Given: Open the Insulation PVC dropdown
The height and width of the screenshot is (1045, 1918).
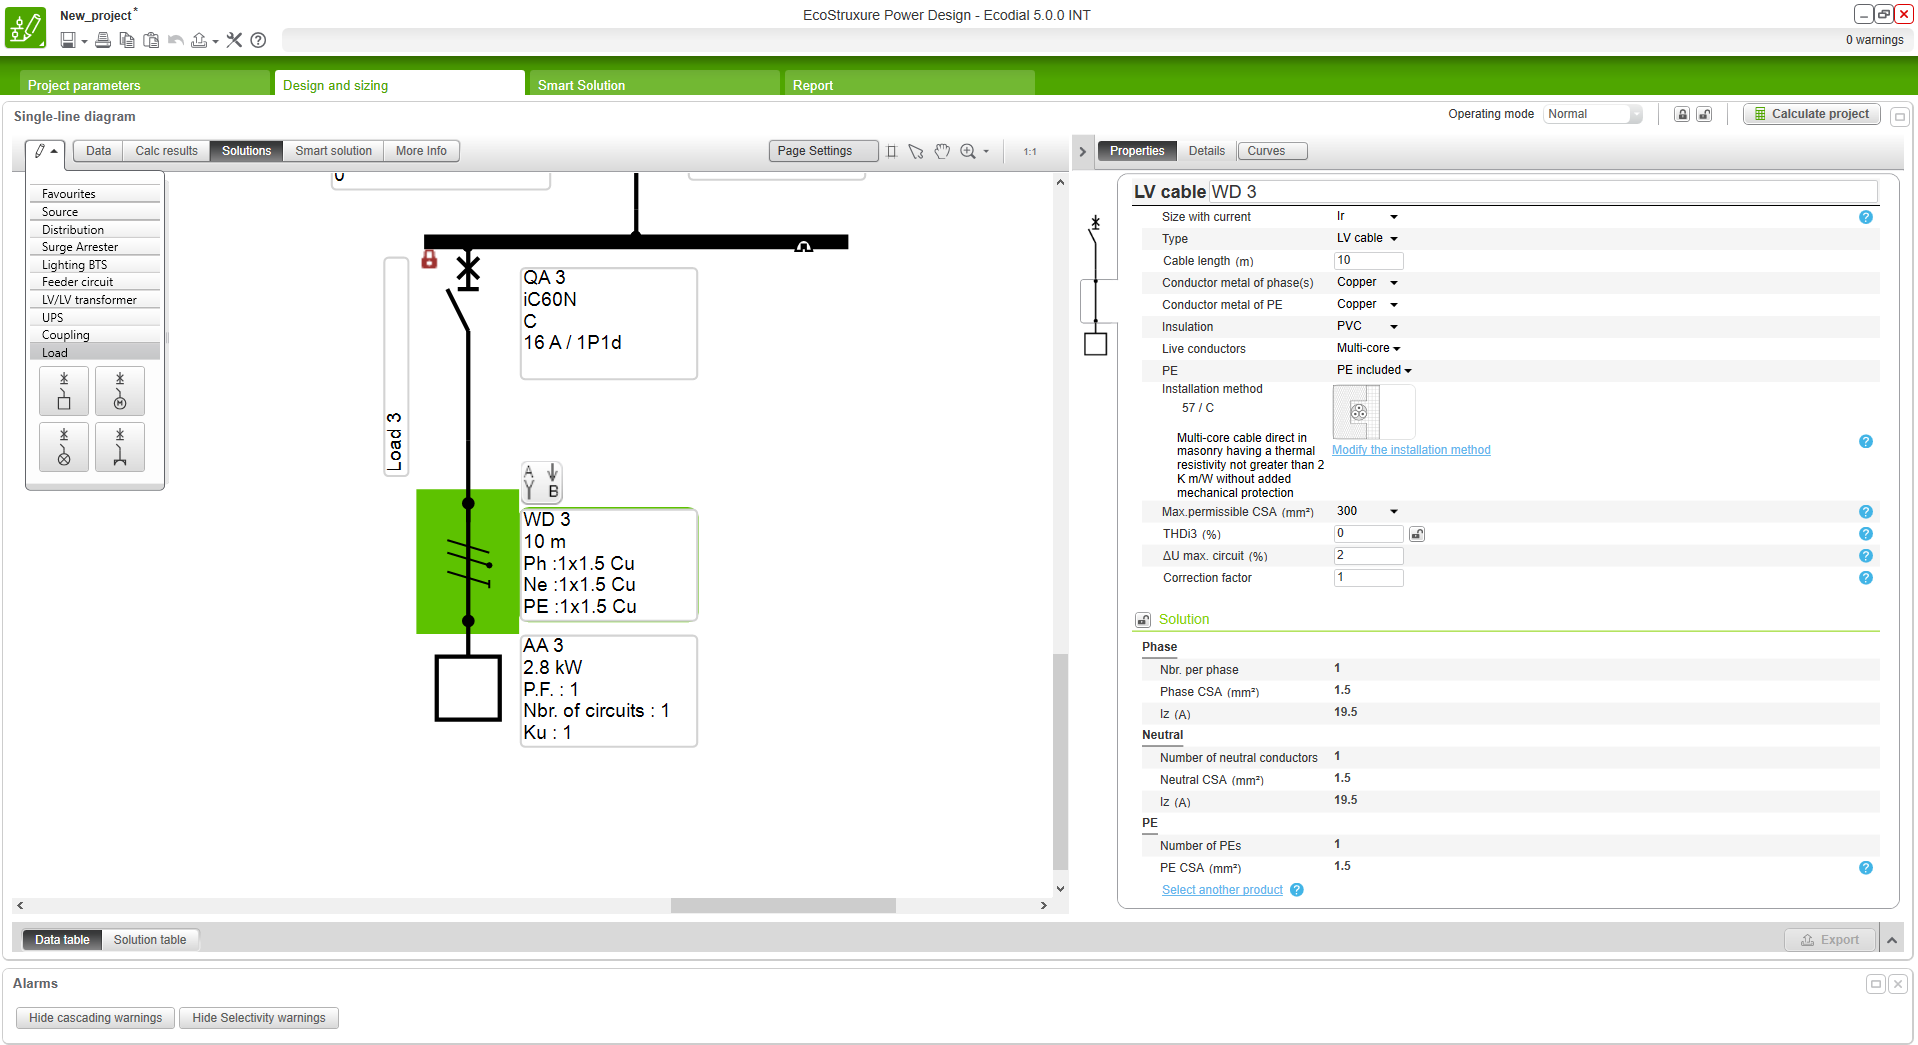Looking at the screenshot, I should pyautogui.click(x=1393, y=327).
